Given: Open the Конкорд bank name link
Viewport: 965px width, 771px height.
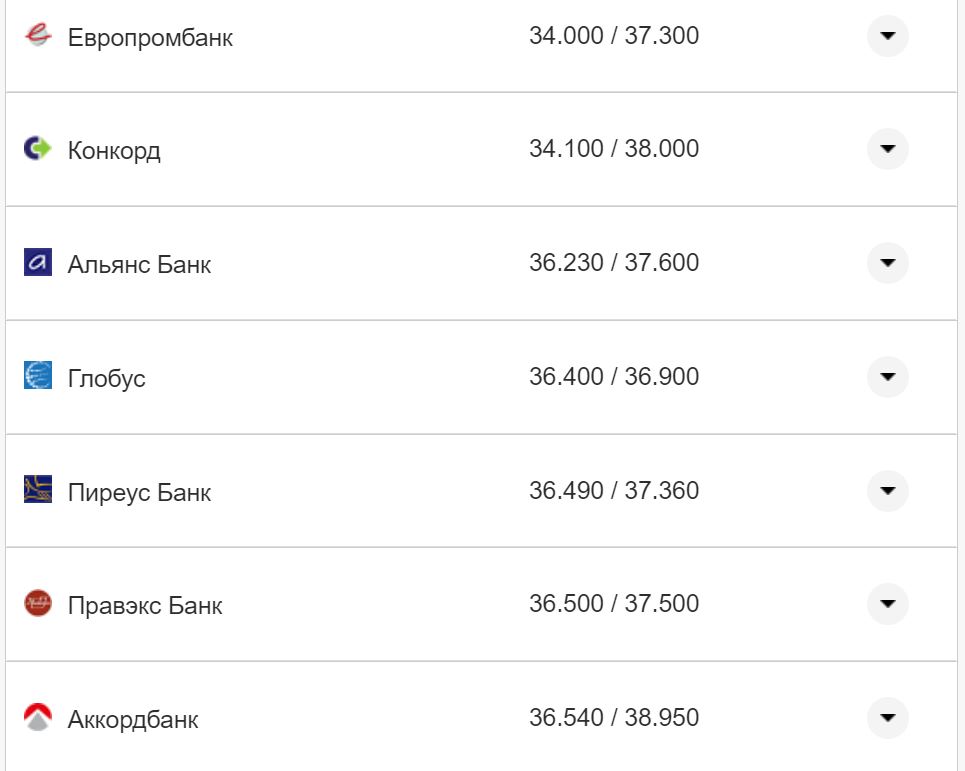Looking at the screenshot, I should 114,151.
